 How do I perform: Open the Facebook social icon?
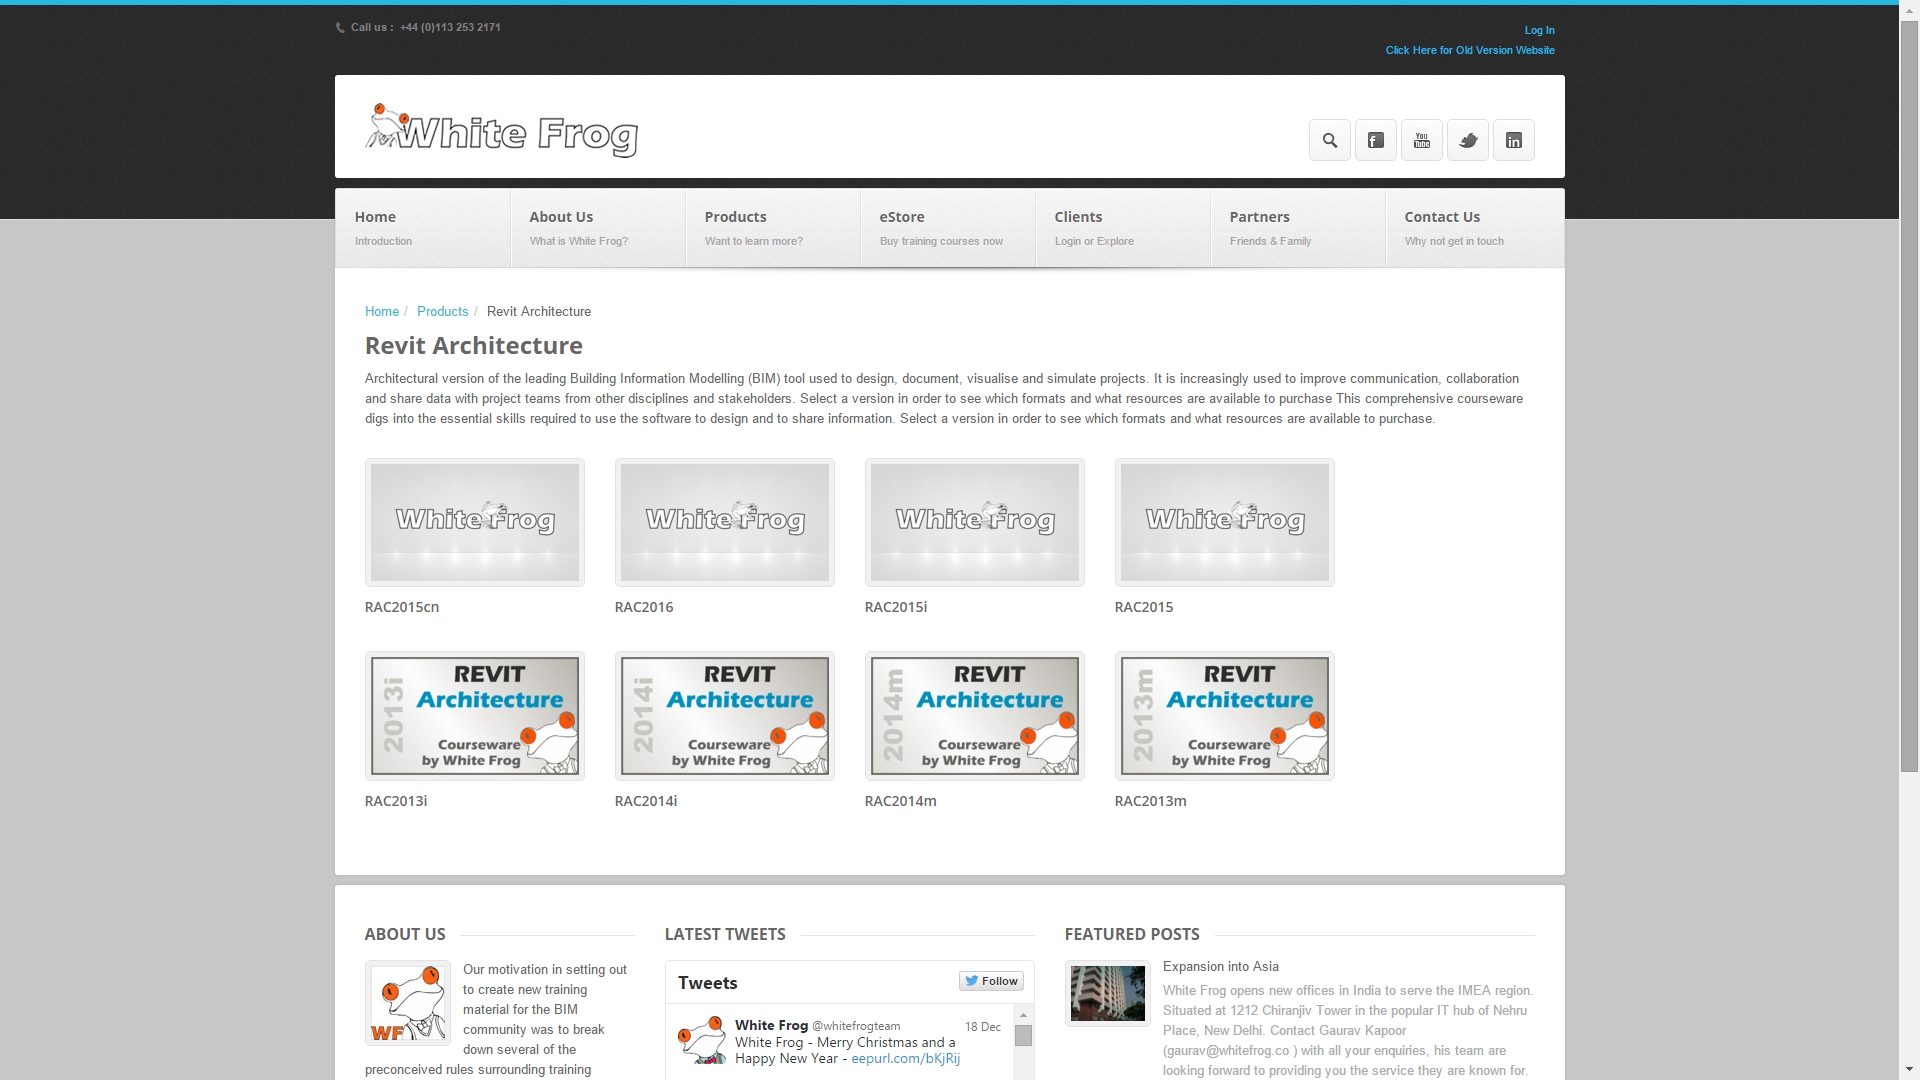click(x=1375, y=140)
